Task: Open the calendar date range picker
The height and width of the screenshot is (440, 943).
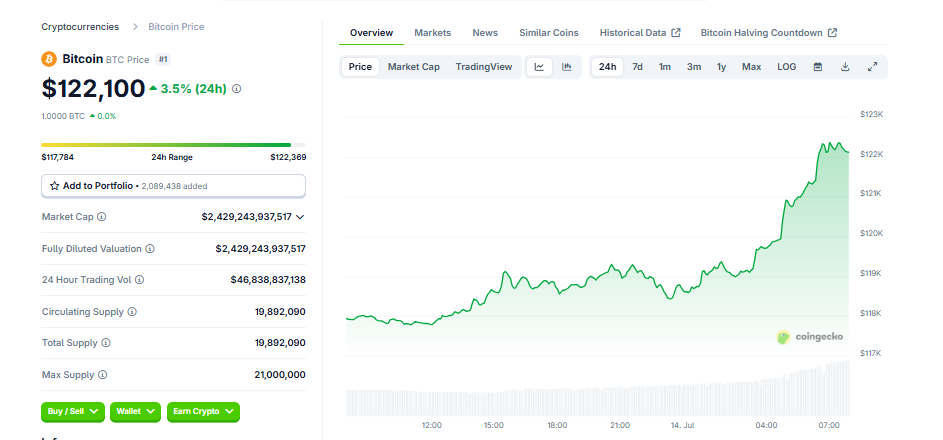Action: coord(818,67)
